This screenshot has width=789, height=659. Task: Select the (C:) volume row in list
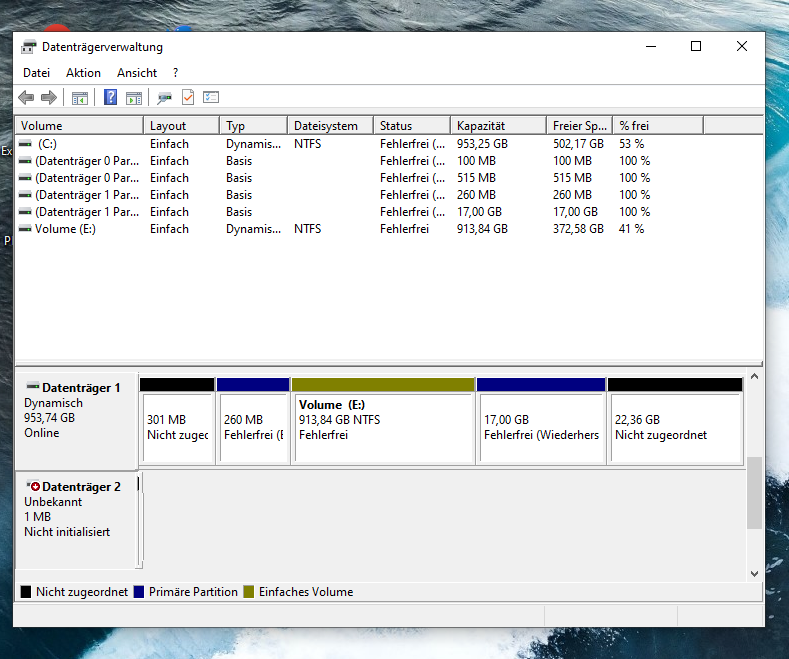pyautogui.click(x=47, y=144)
